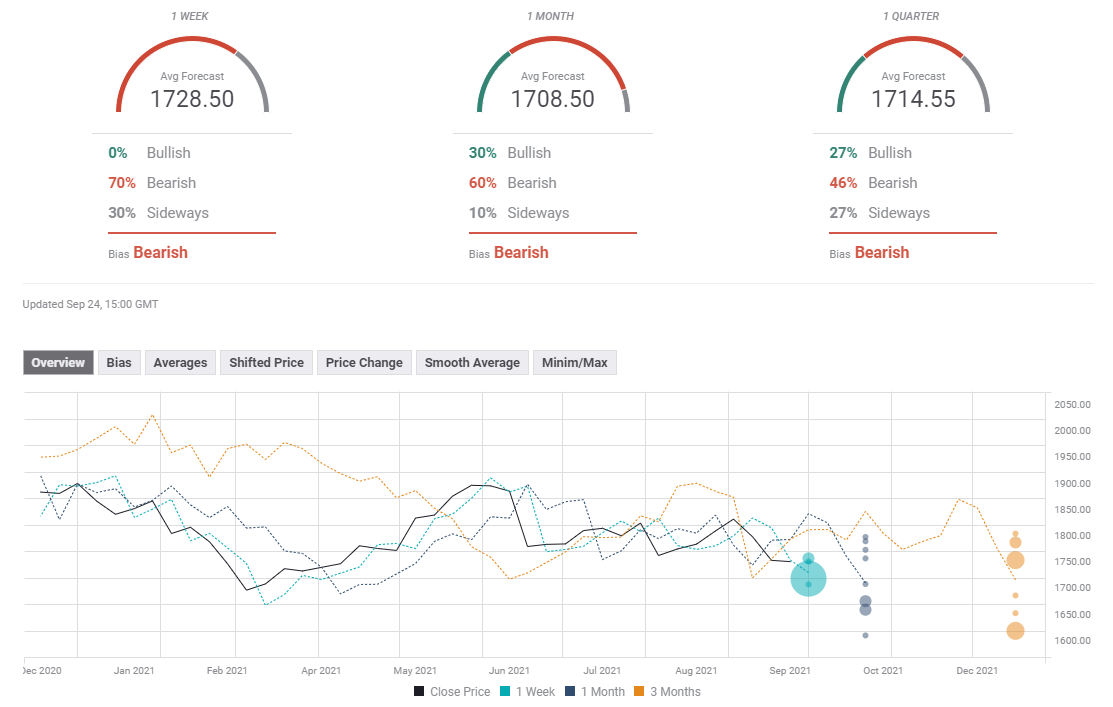Toggle the Close Price legend series
1113x707 pixels.
tap(452, 691)
